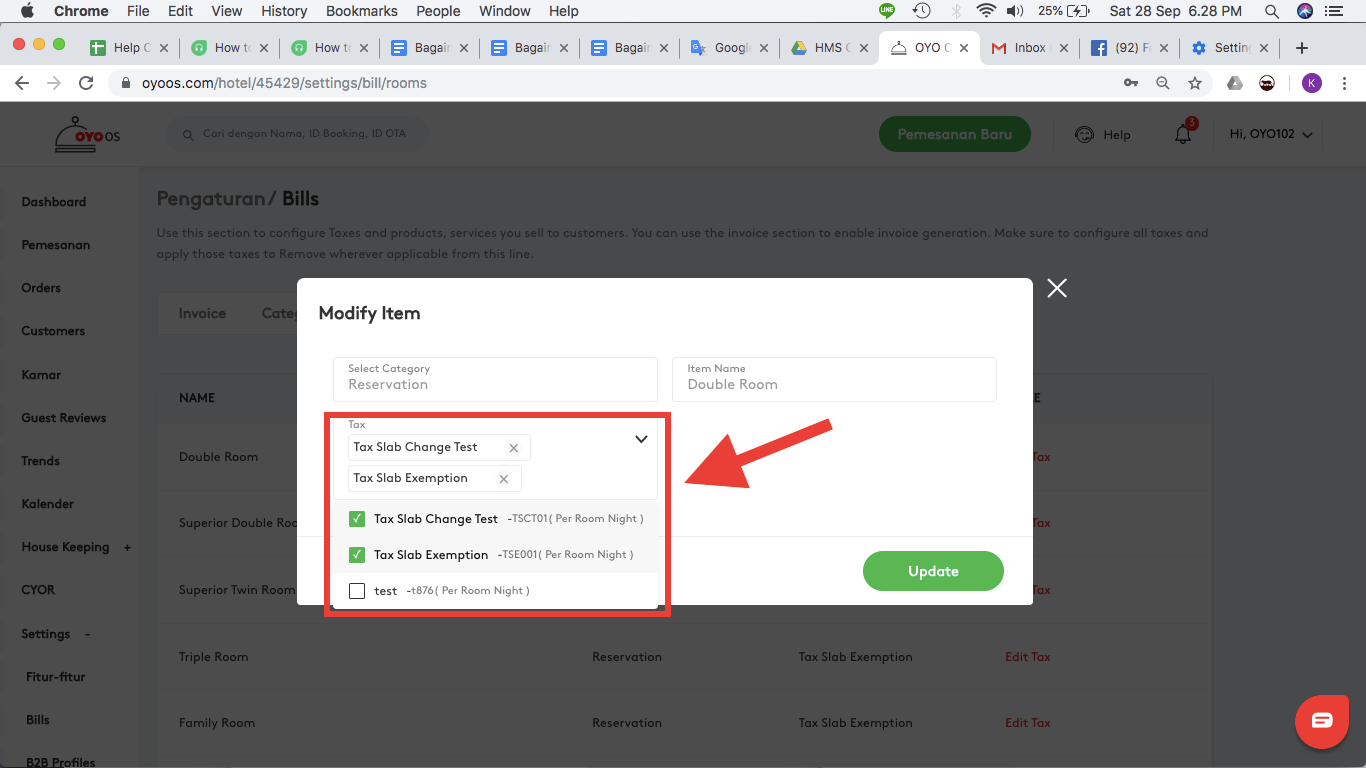Open the notifications bell
The height and width of the screenshot is (768, 1366).
click(1183, 134)
